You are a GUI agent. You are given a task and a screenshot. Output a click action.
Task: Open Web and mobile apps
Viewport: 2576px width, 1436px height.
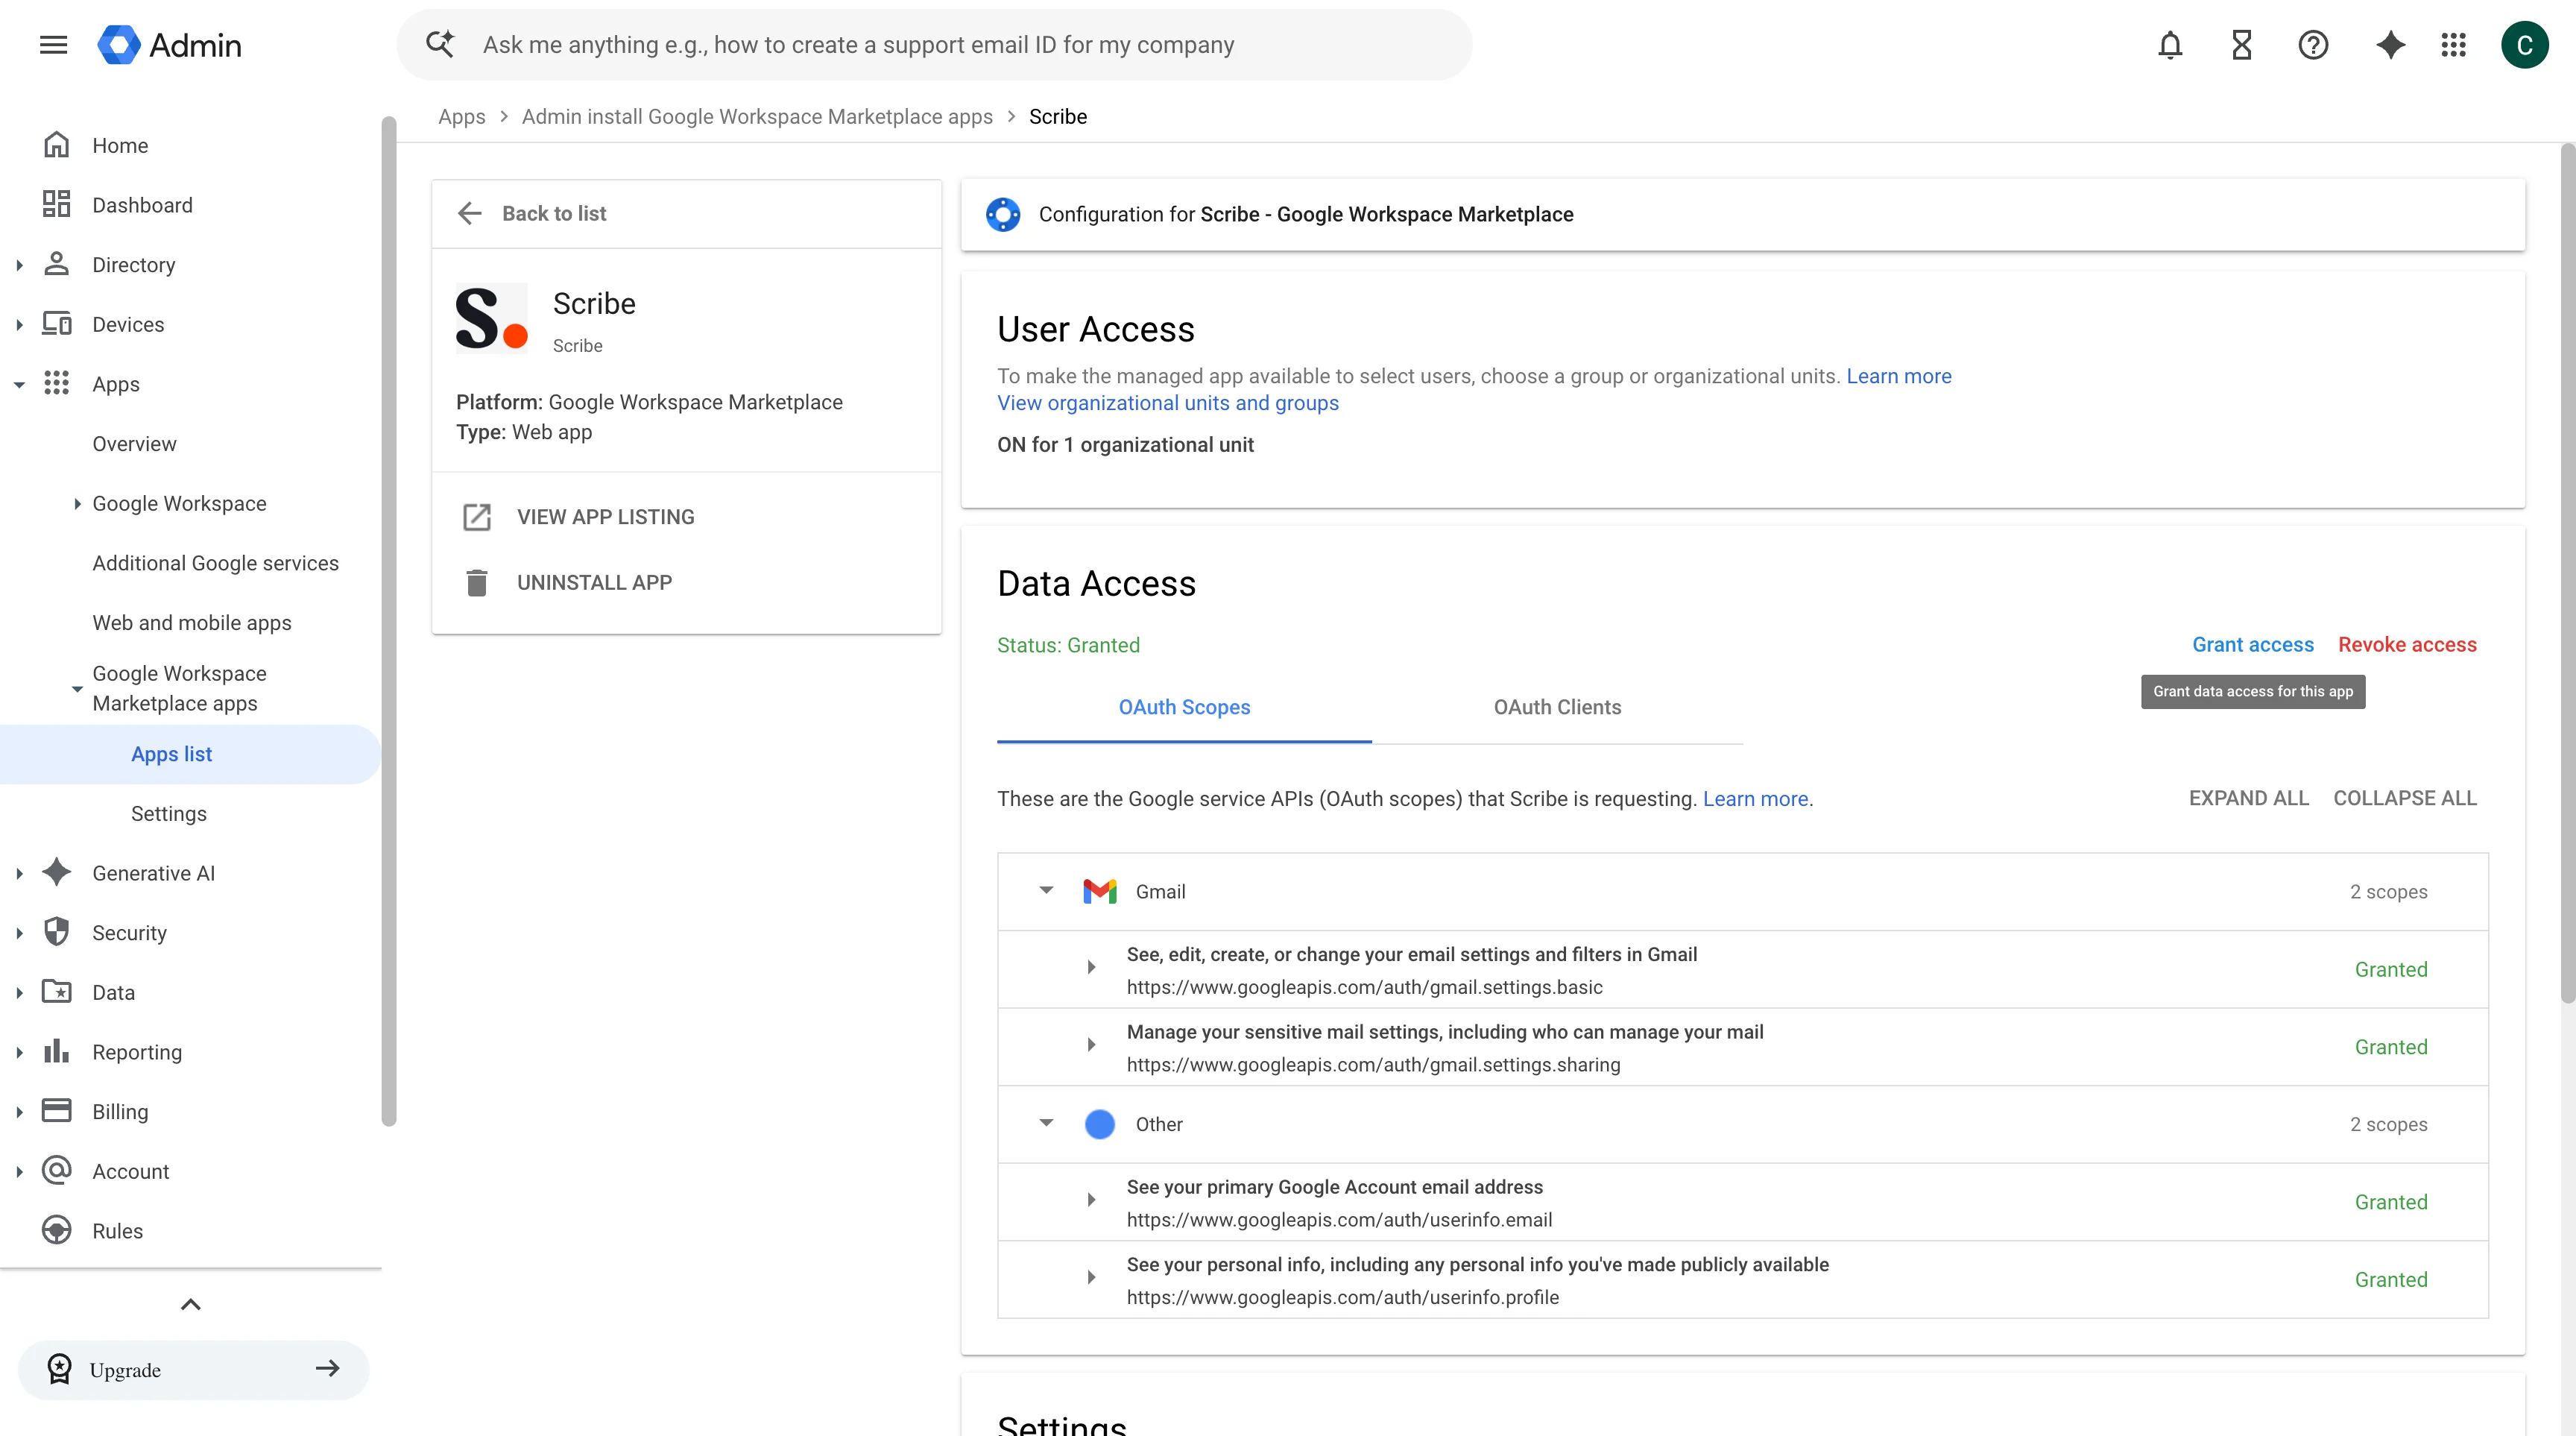coord(192,623)
